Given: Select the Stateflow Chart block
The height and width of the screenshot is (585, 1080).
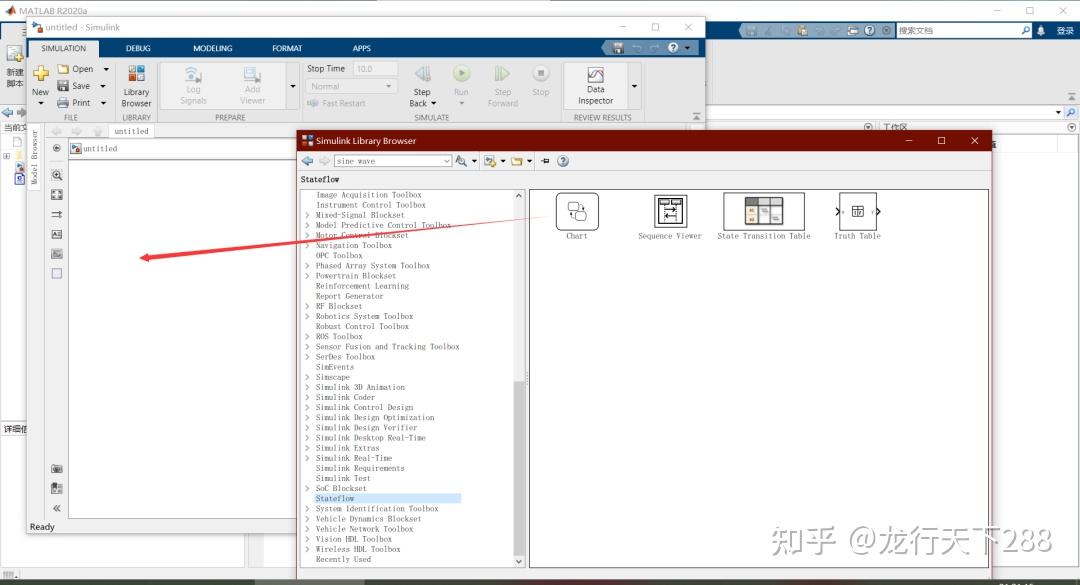Looking at the screenshot, I should coord(577,212).
